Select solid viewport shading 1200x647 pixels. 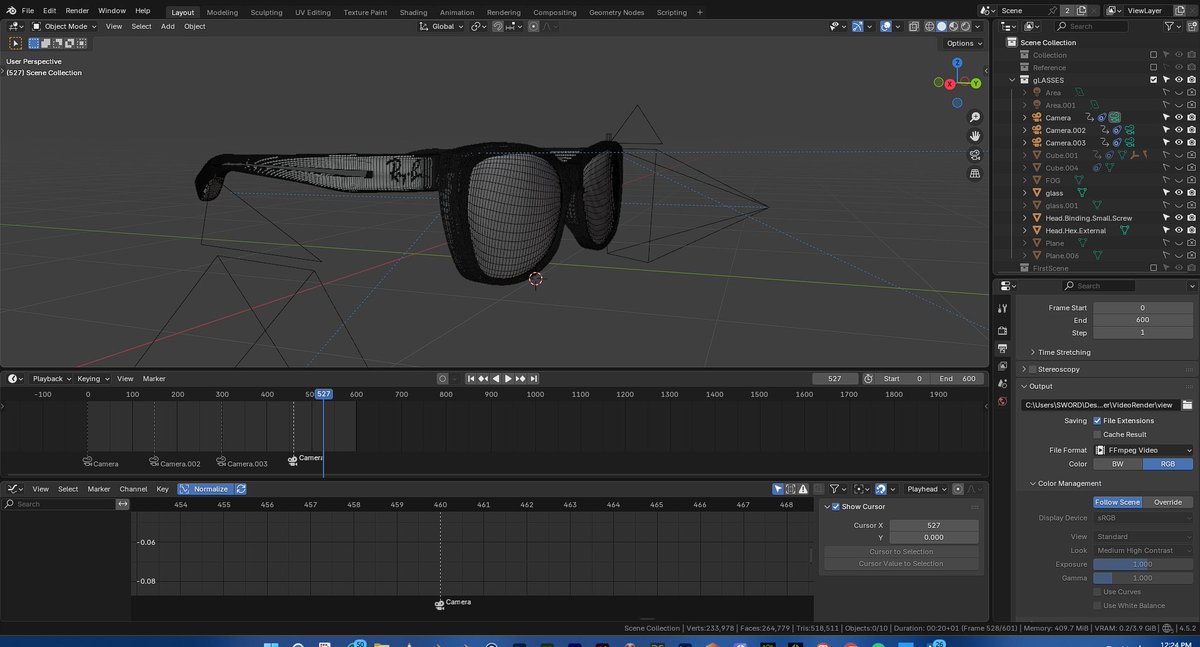pyautogui.click(x=941, y=26)
